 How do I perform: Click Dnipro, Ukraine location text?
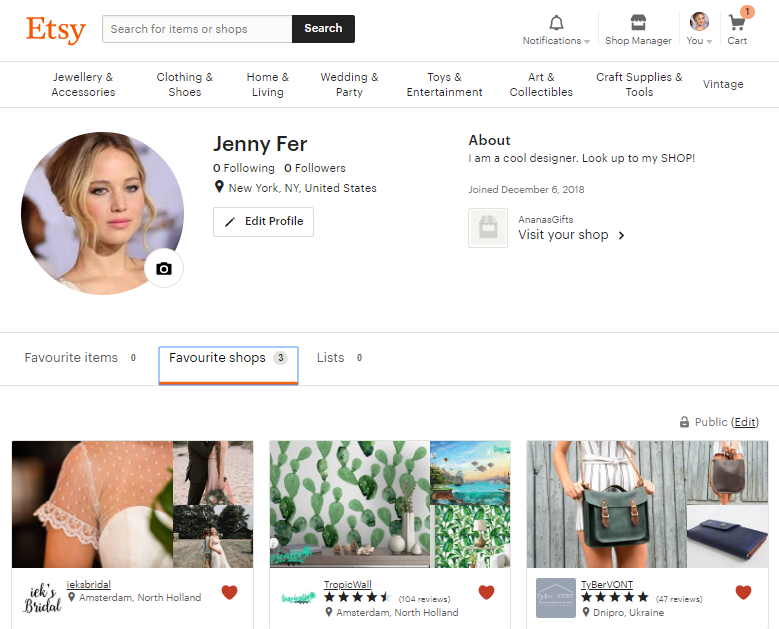[628, 613]
